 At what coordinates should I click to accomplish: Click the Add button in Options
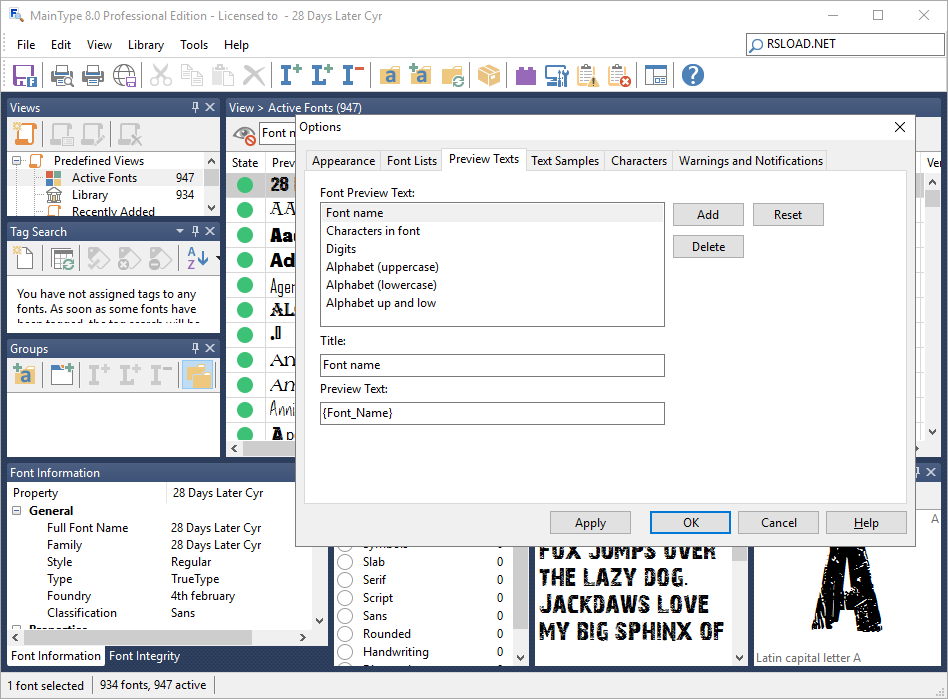coord(708,215)
